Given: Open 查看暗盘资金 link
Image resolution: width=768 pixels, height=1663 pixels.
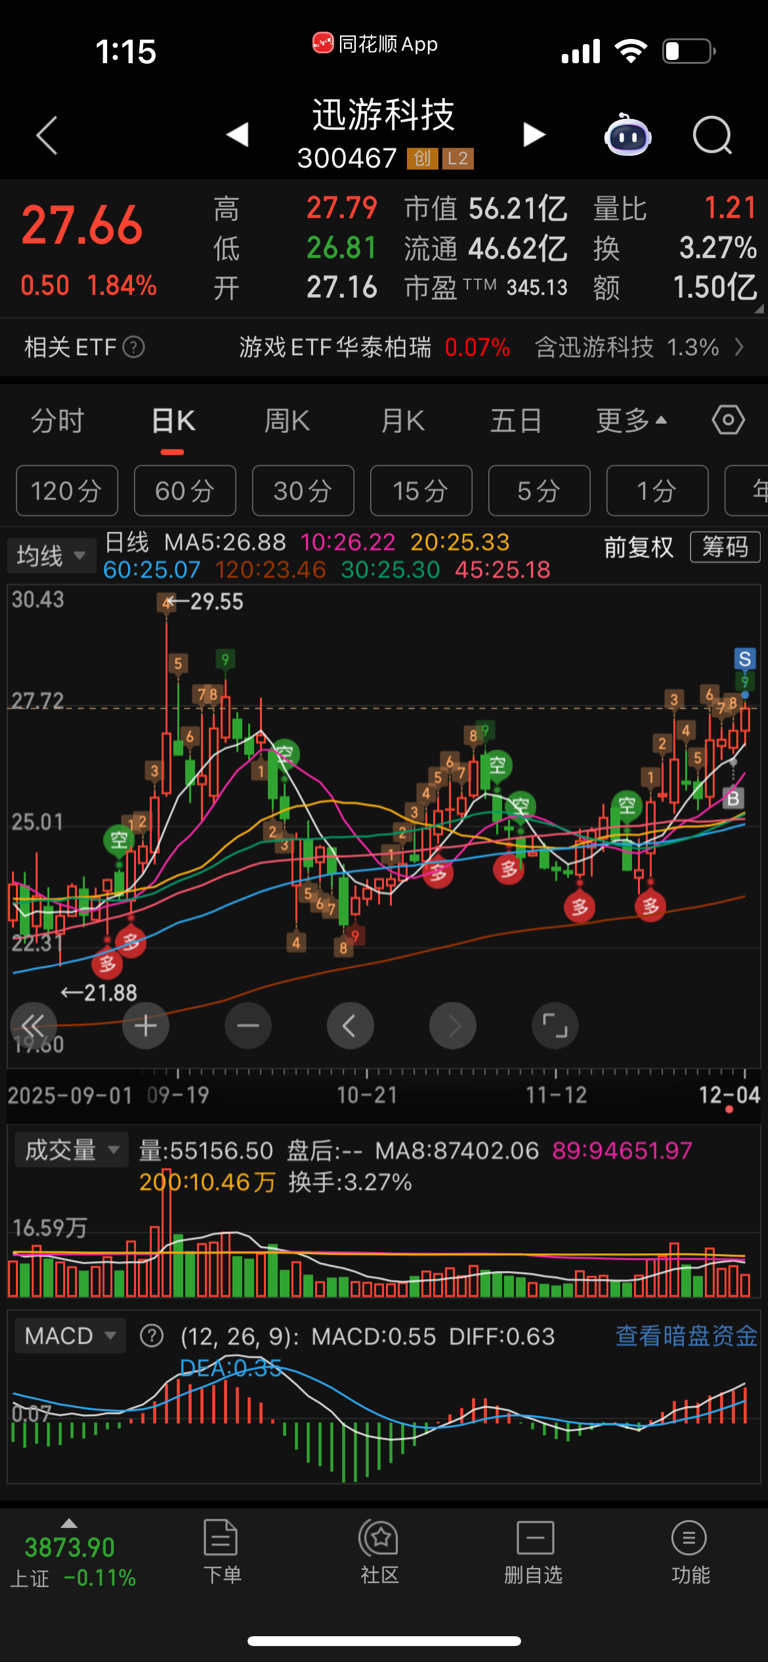Looking at the screenshot, I should 686,1336.
